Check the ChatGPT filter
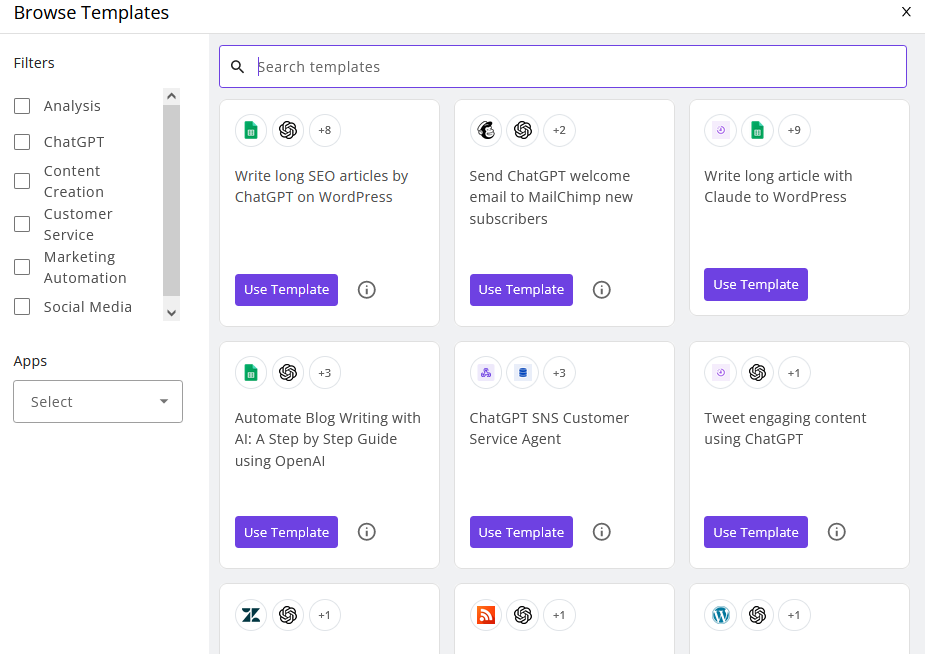The width and height of the screenshot is (925, 654). (x=22, y=142)
